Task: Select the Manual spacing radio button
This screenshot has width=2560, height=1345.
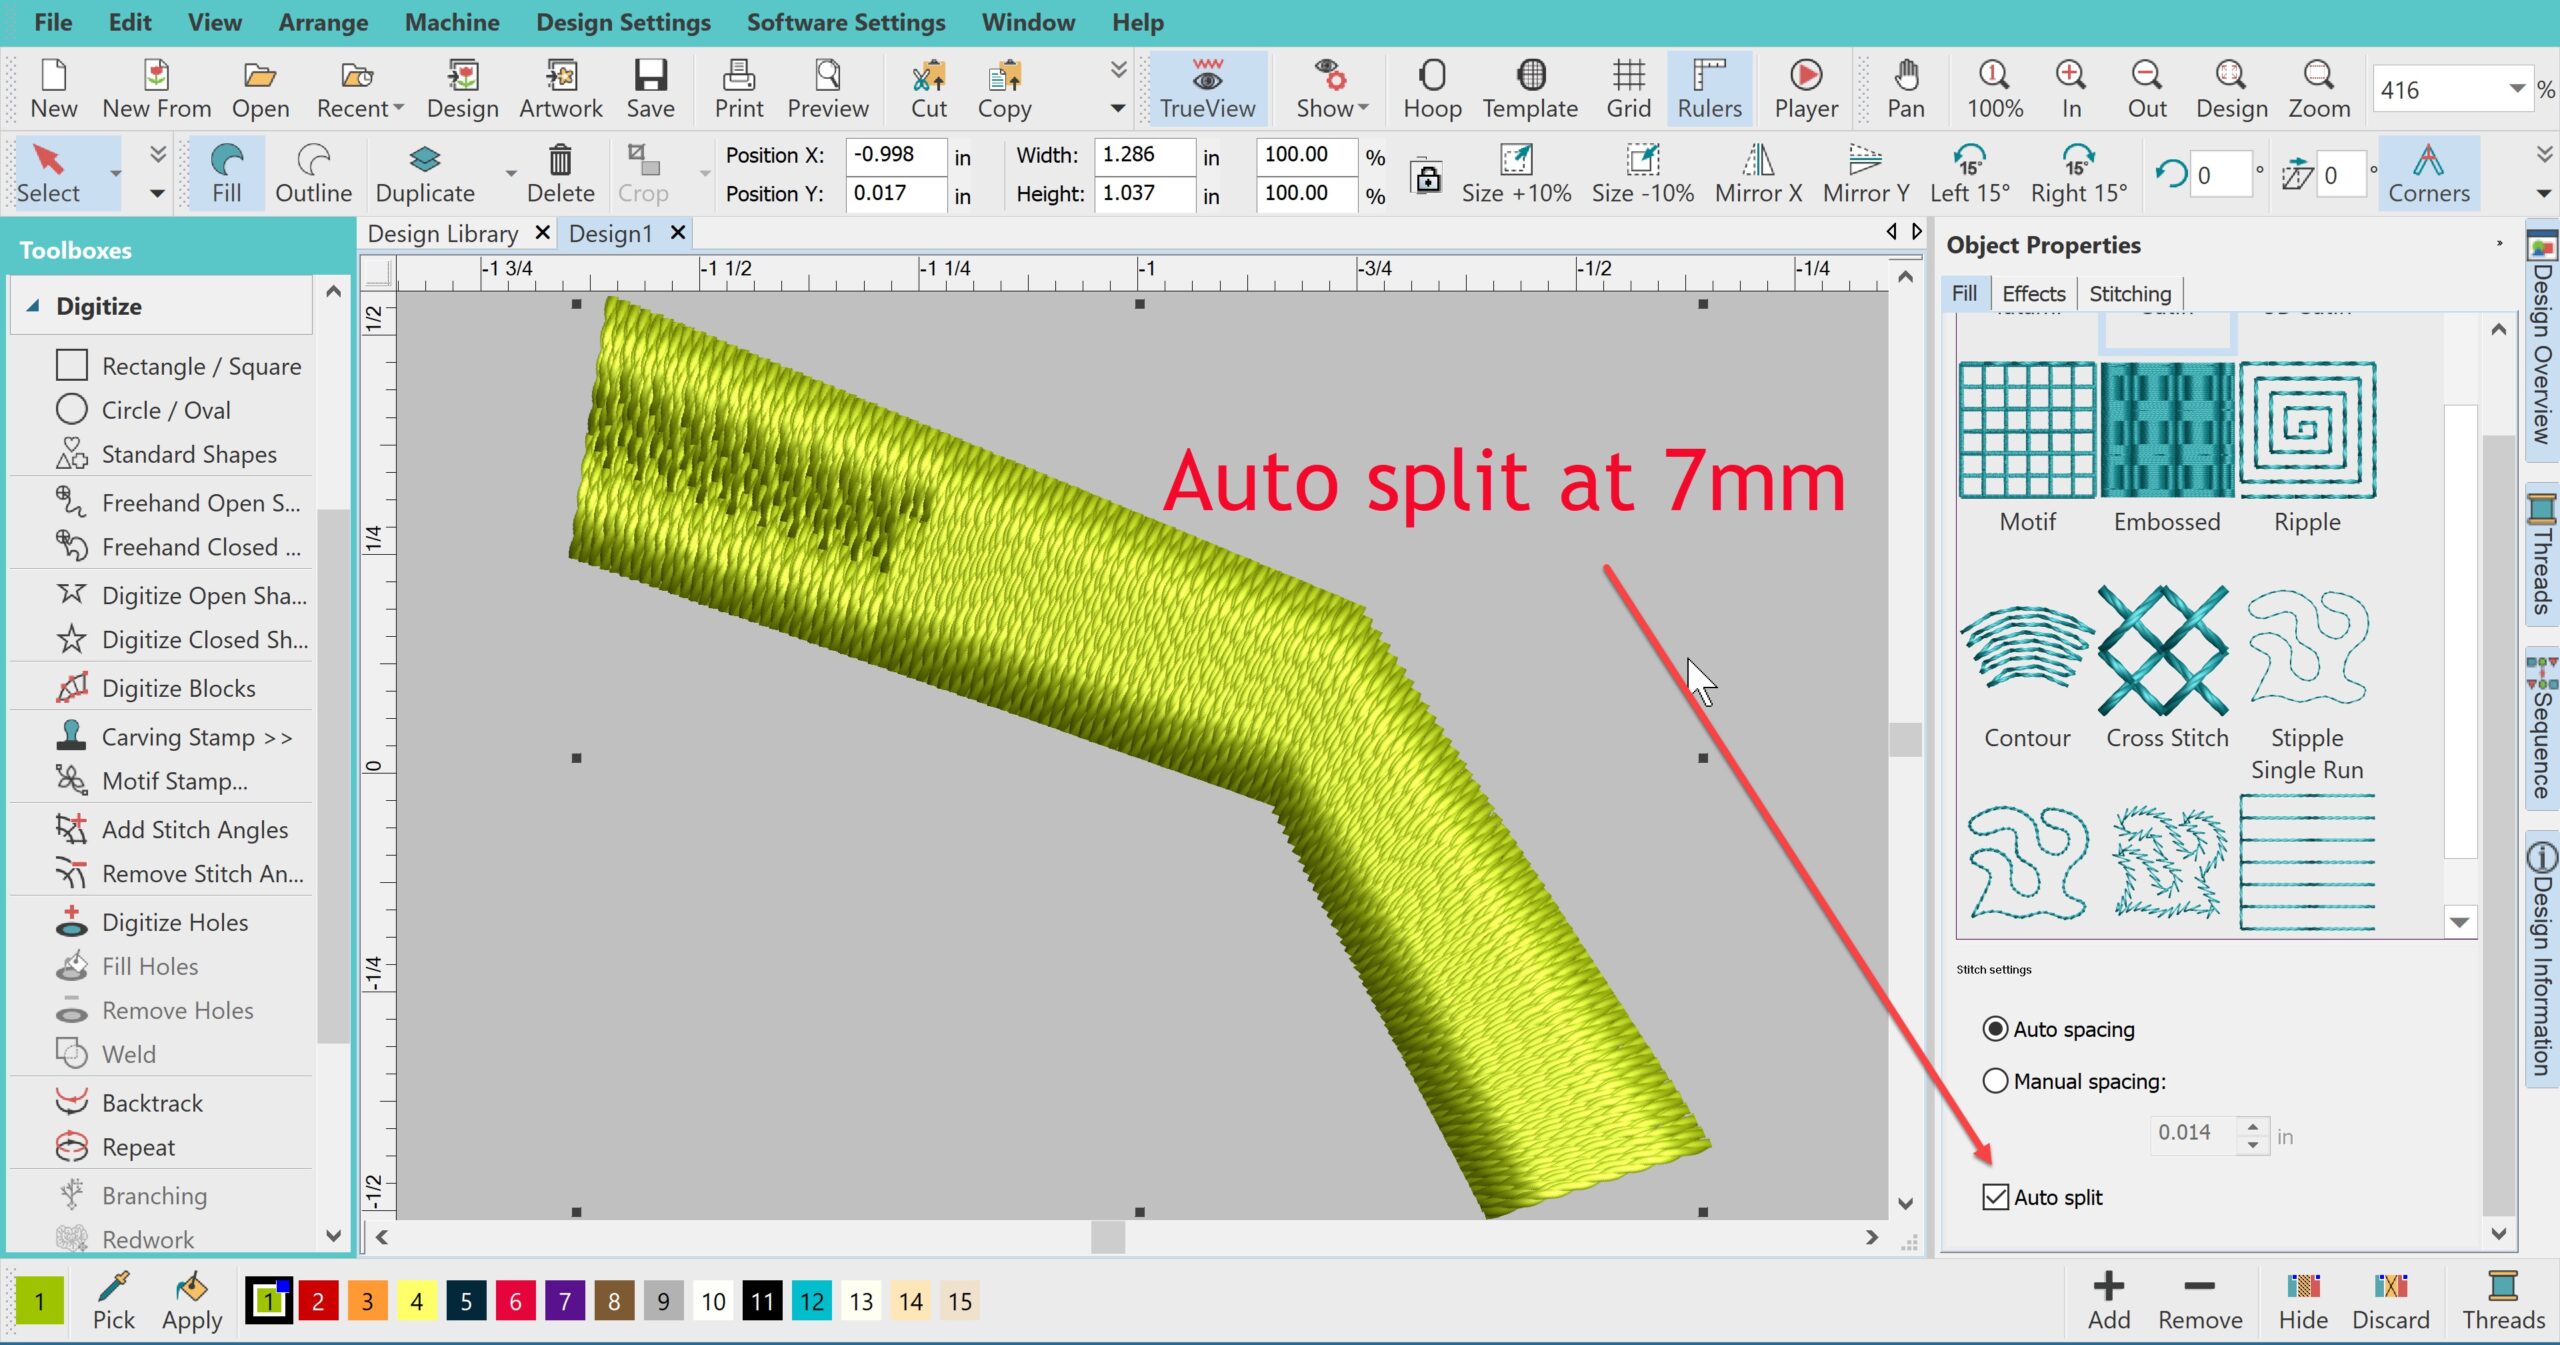Action: [1995, 1081]
